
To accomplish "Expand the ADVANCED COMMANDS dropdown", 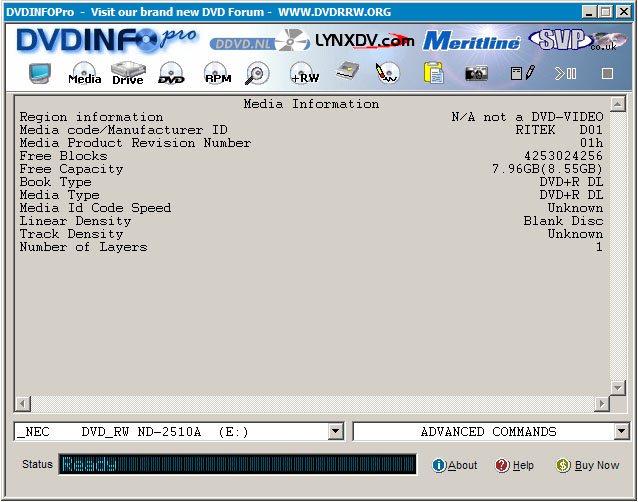I will click(621, 431).
